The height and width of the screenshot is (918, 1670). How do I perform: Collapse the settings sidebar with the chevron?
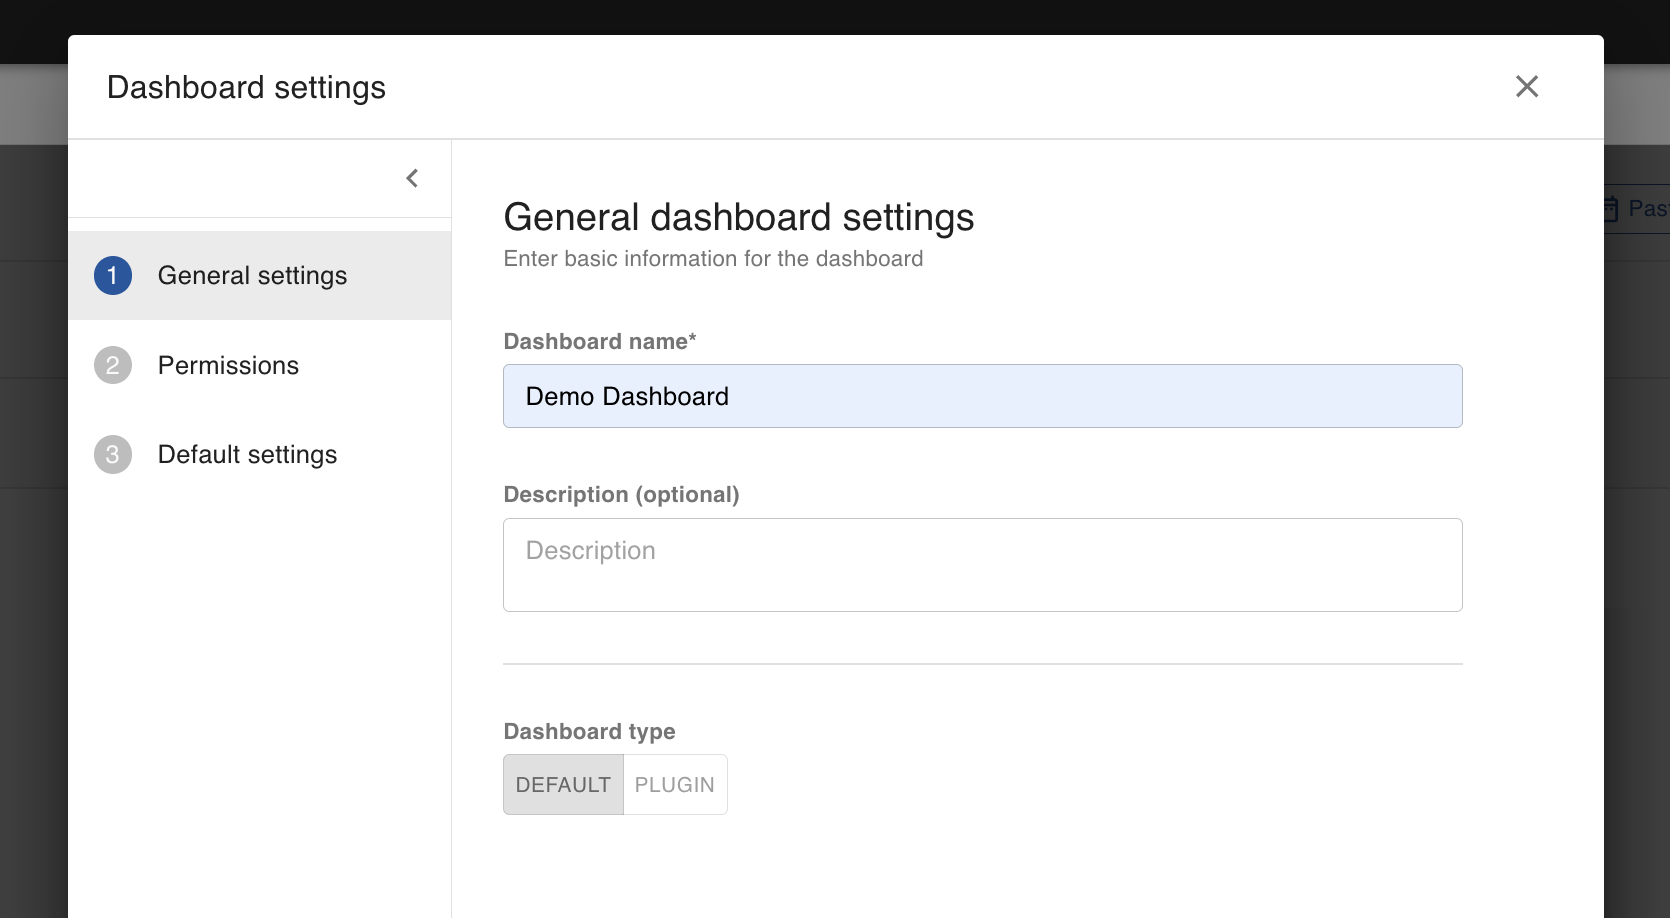[x=412, y=178]
